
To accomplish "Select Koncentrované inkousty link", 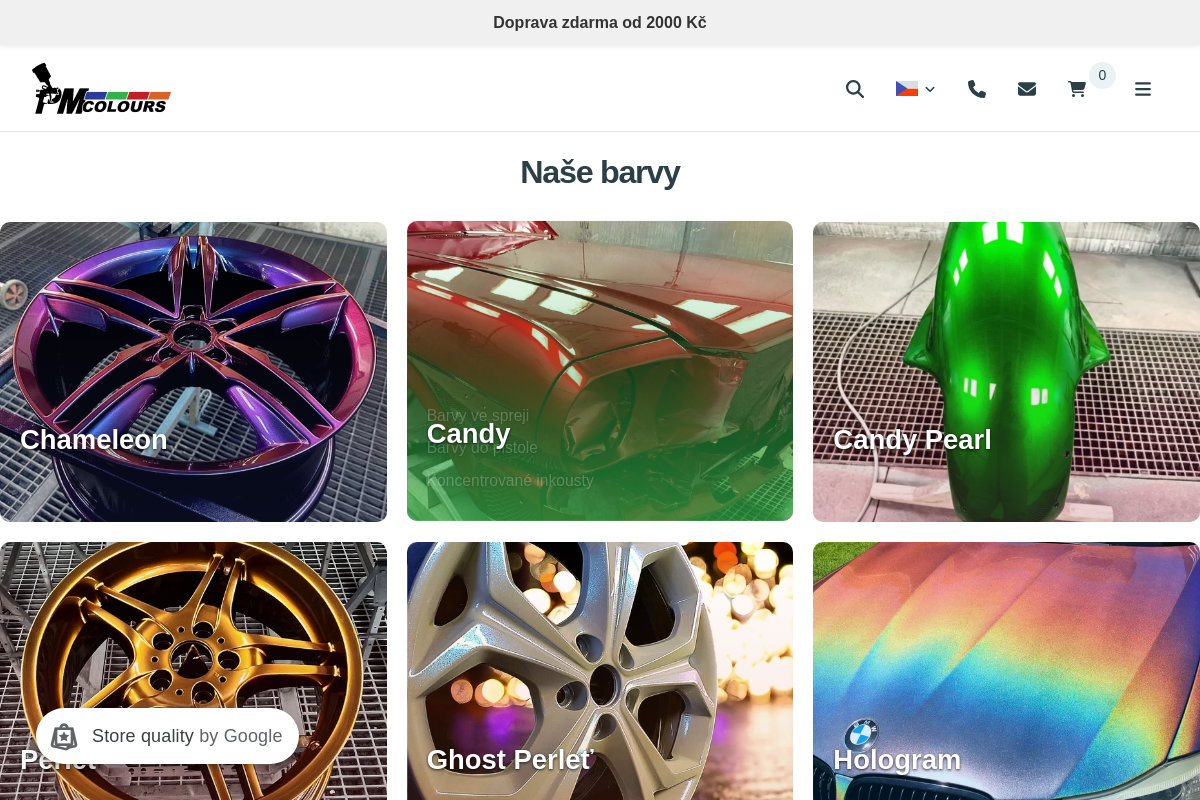I will tap(510, 480).
